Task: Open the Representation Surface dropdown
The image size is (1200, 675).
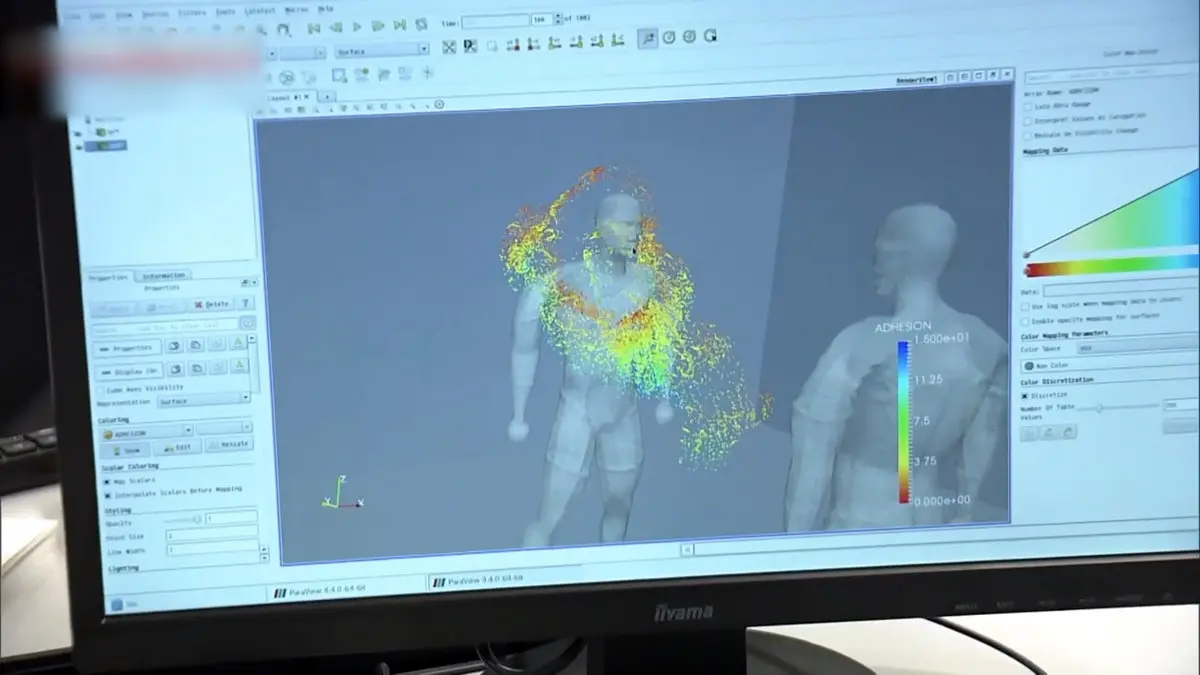Action: tap(203, 400)
